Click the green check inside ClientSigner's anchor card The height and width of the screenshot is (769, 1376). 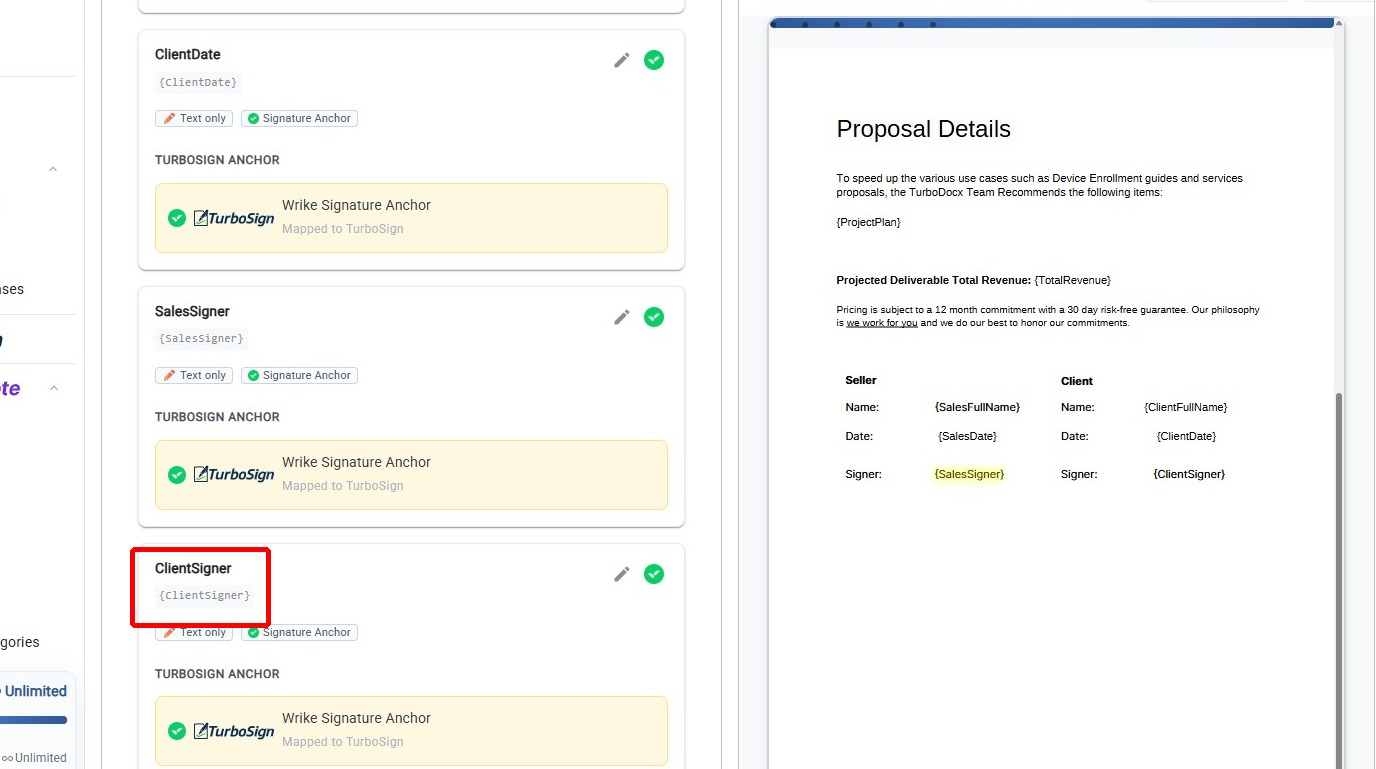point(177,730)
